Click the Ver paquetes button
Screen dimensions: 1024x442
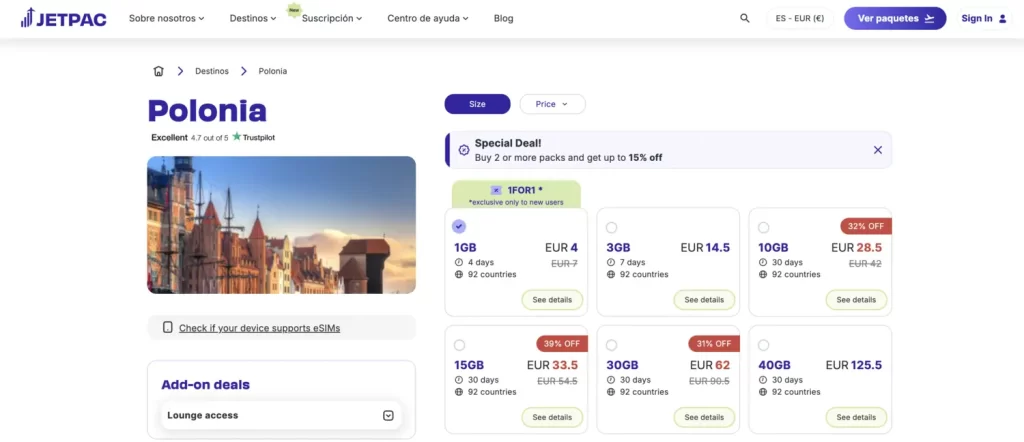coord(895,18)
